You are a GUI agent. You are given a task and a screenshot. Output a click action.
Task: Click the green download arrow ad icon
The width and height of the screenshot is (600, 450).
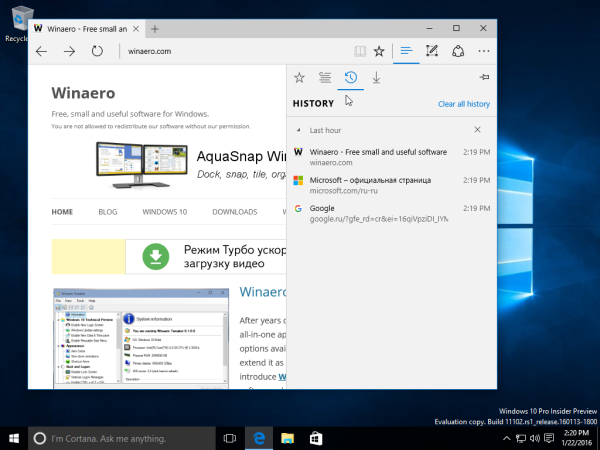point(156,256)
